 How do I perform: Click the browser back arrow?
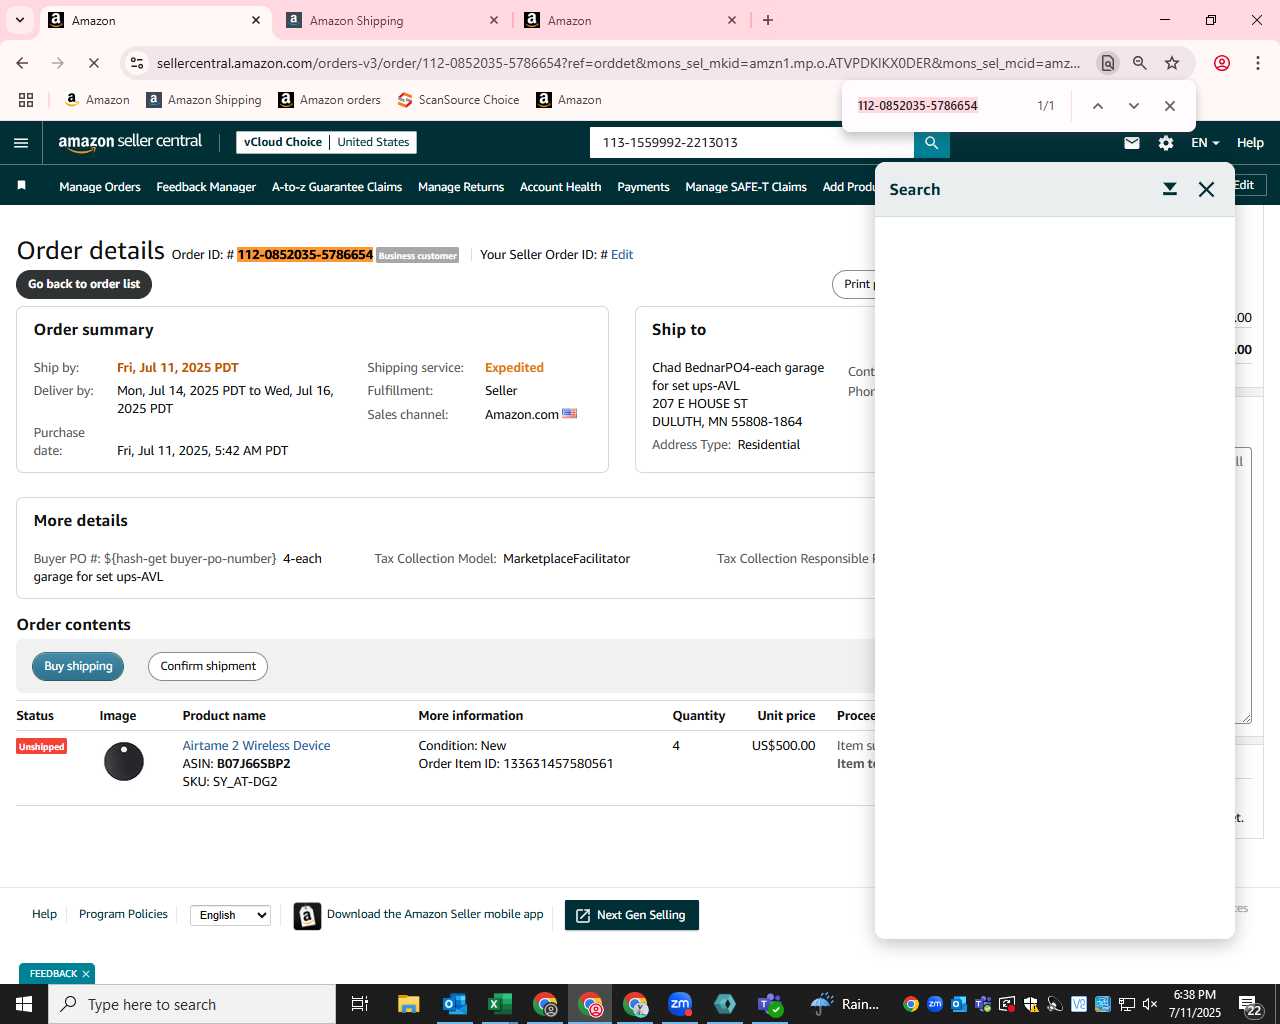point(22,63)
